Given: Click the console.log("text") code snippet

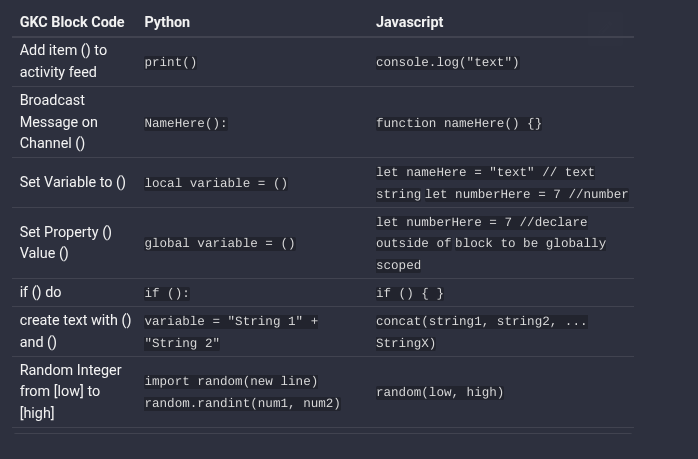Looking at the screenshot, I should pos(447,62).
